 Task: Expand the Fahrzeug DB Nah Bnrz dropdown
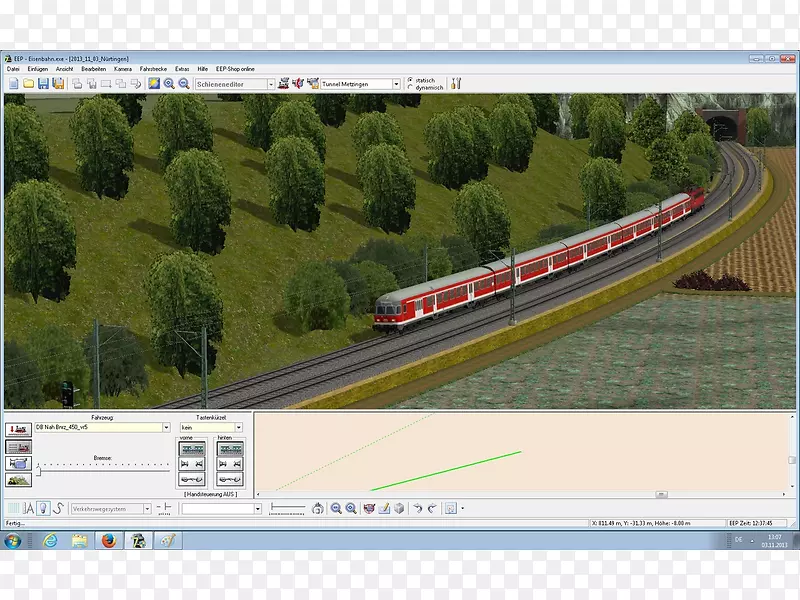[x=166, y=427]
